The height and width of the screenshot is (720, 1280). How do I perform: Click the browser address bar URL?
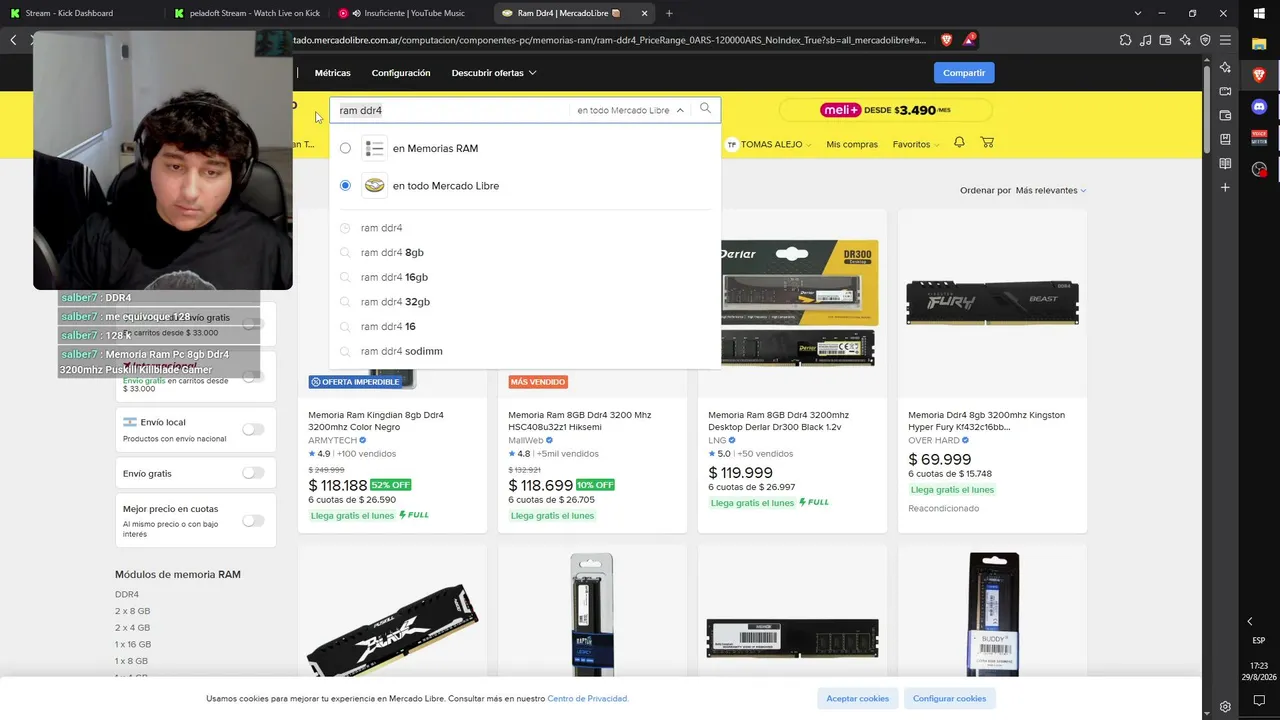point(610,40)
